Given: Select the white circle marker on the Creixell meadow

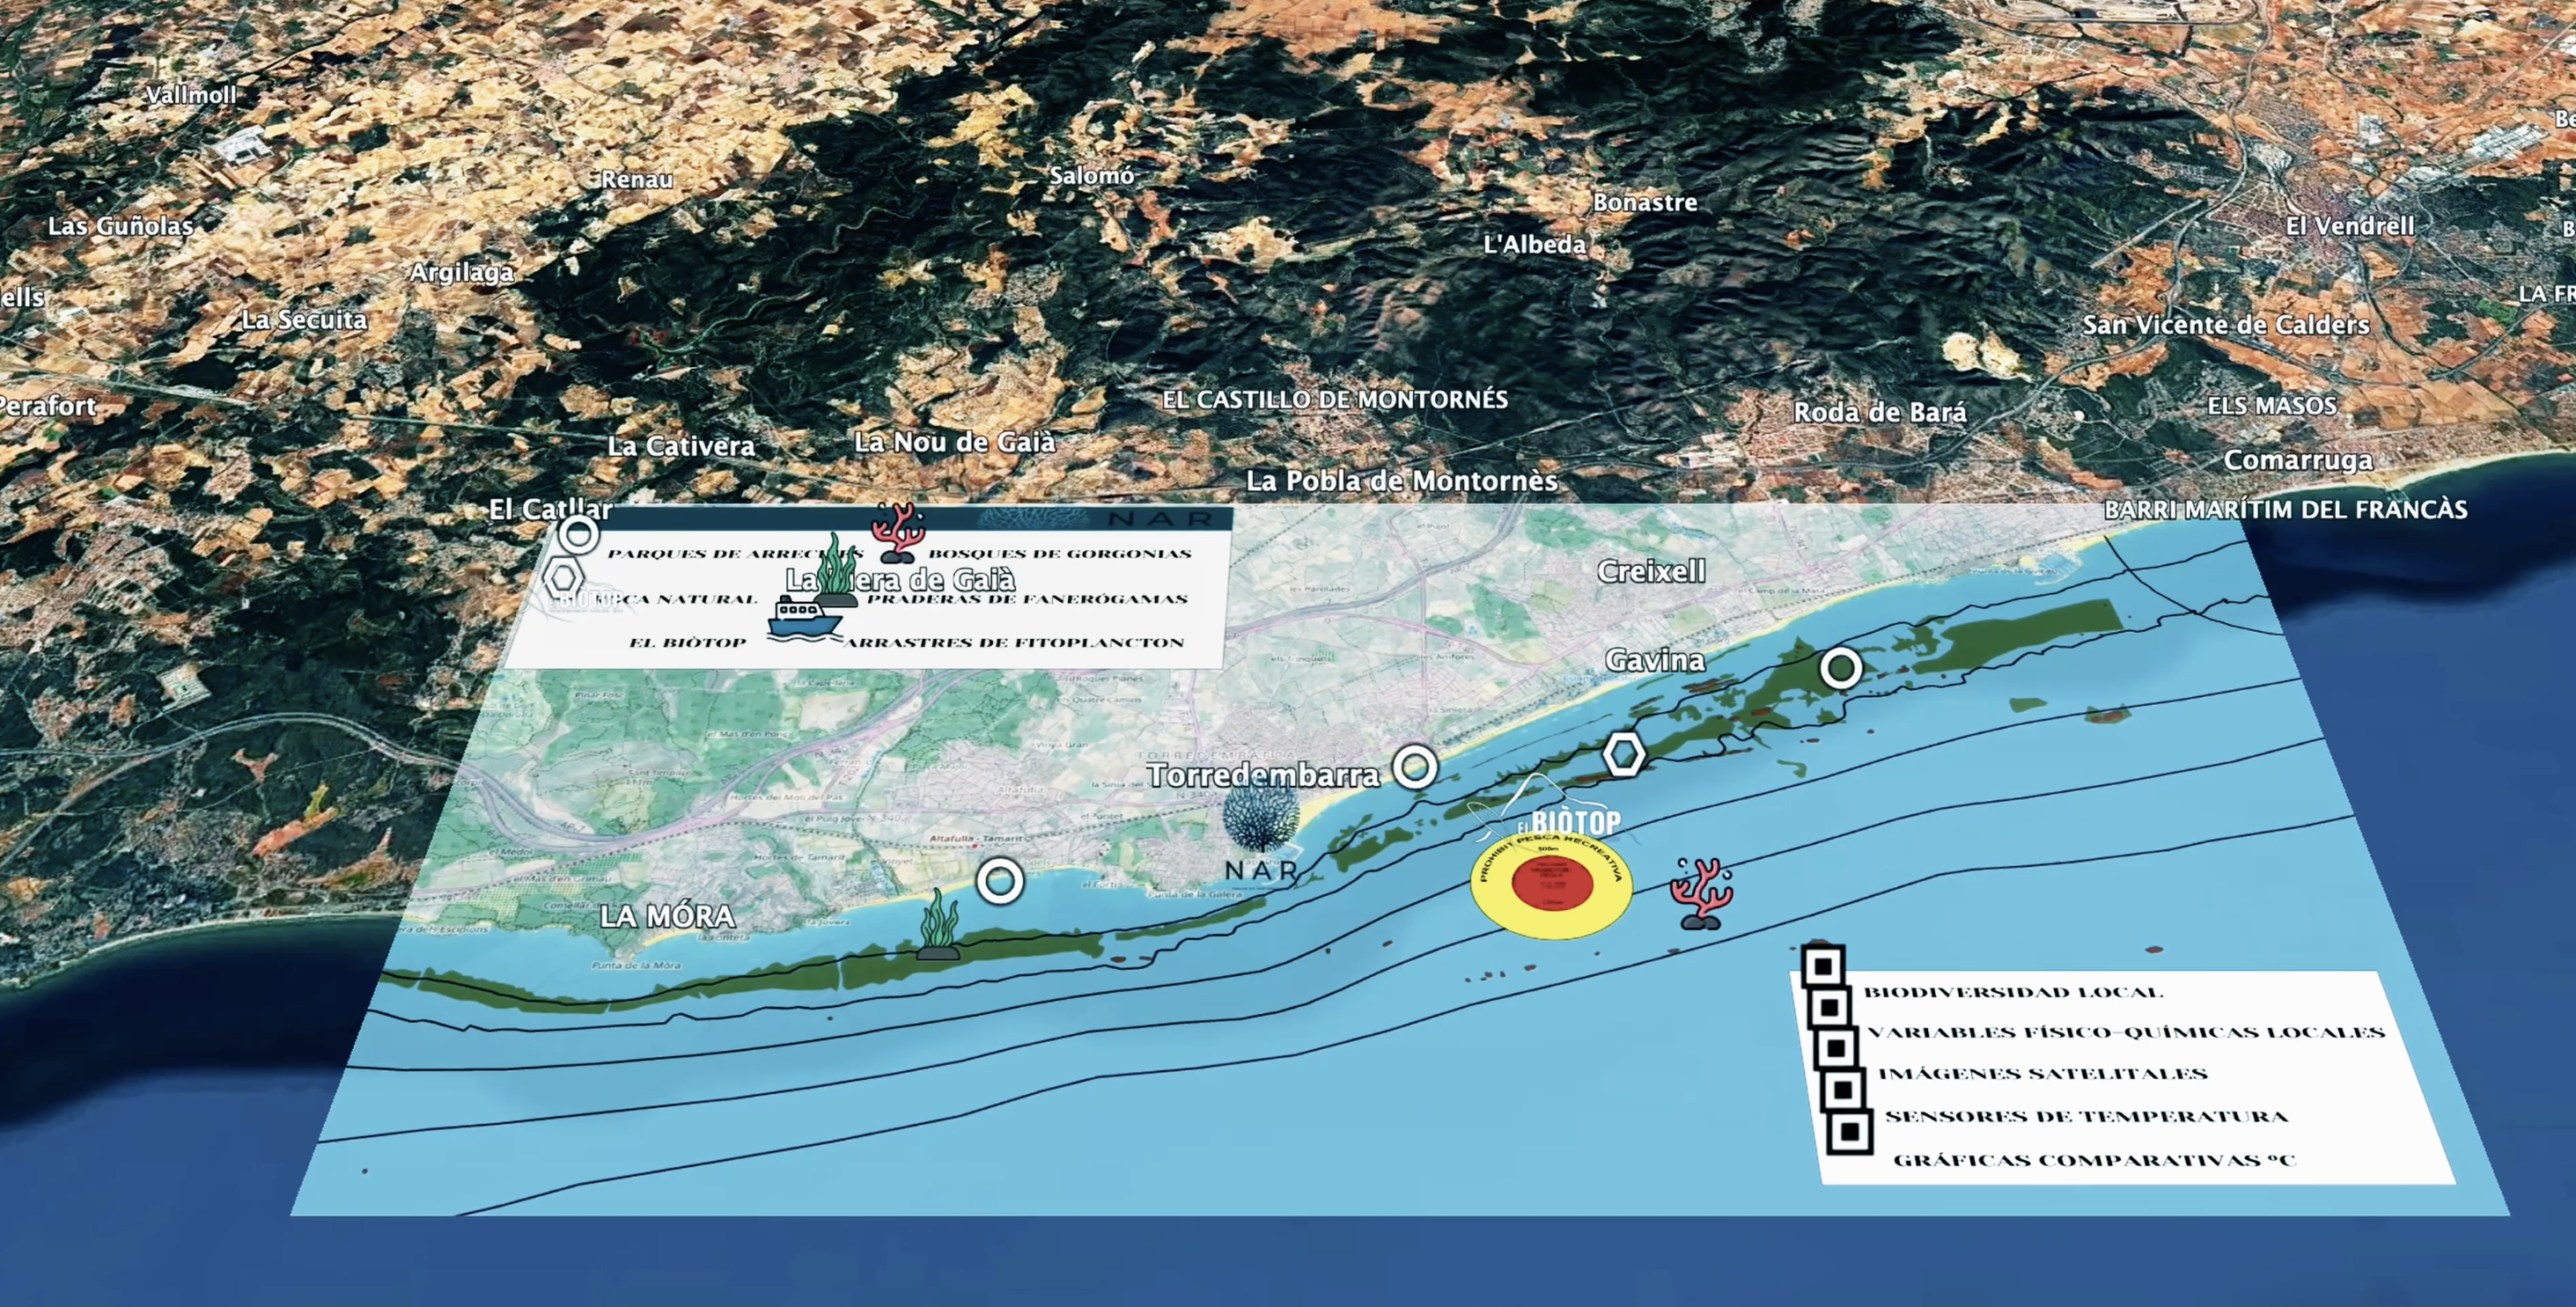Looking at the screenshot, I should pyautogui.click(x=1840, y=668).
